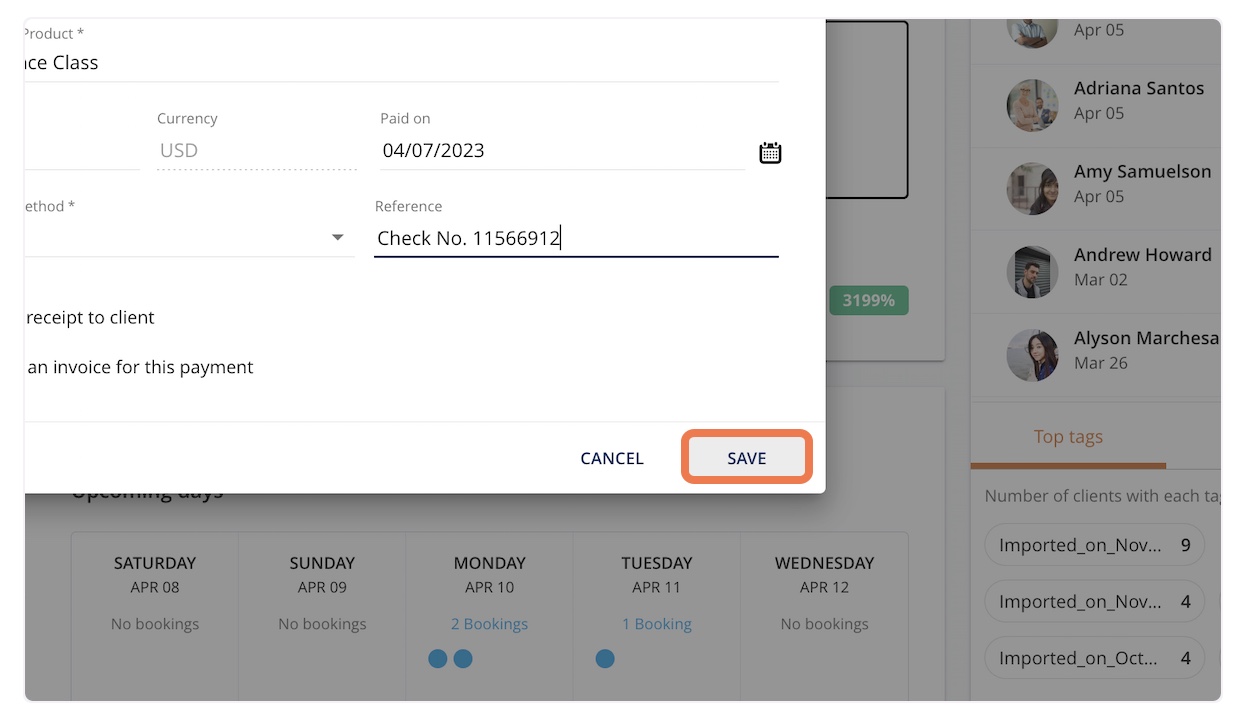Screen dimensions: 1244x716
Task: Cancel the payment dialog
Action: pyautogui.click(x=612, y=458)
